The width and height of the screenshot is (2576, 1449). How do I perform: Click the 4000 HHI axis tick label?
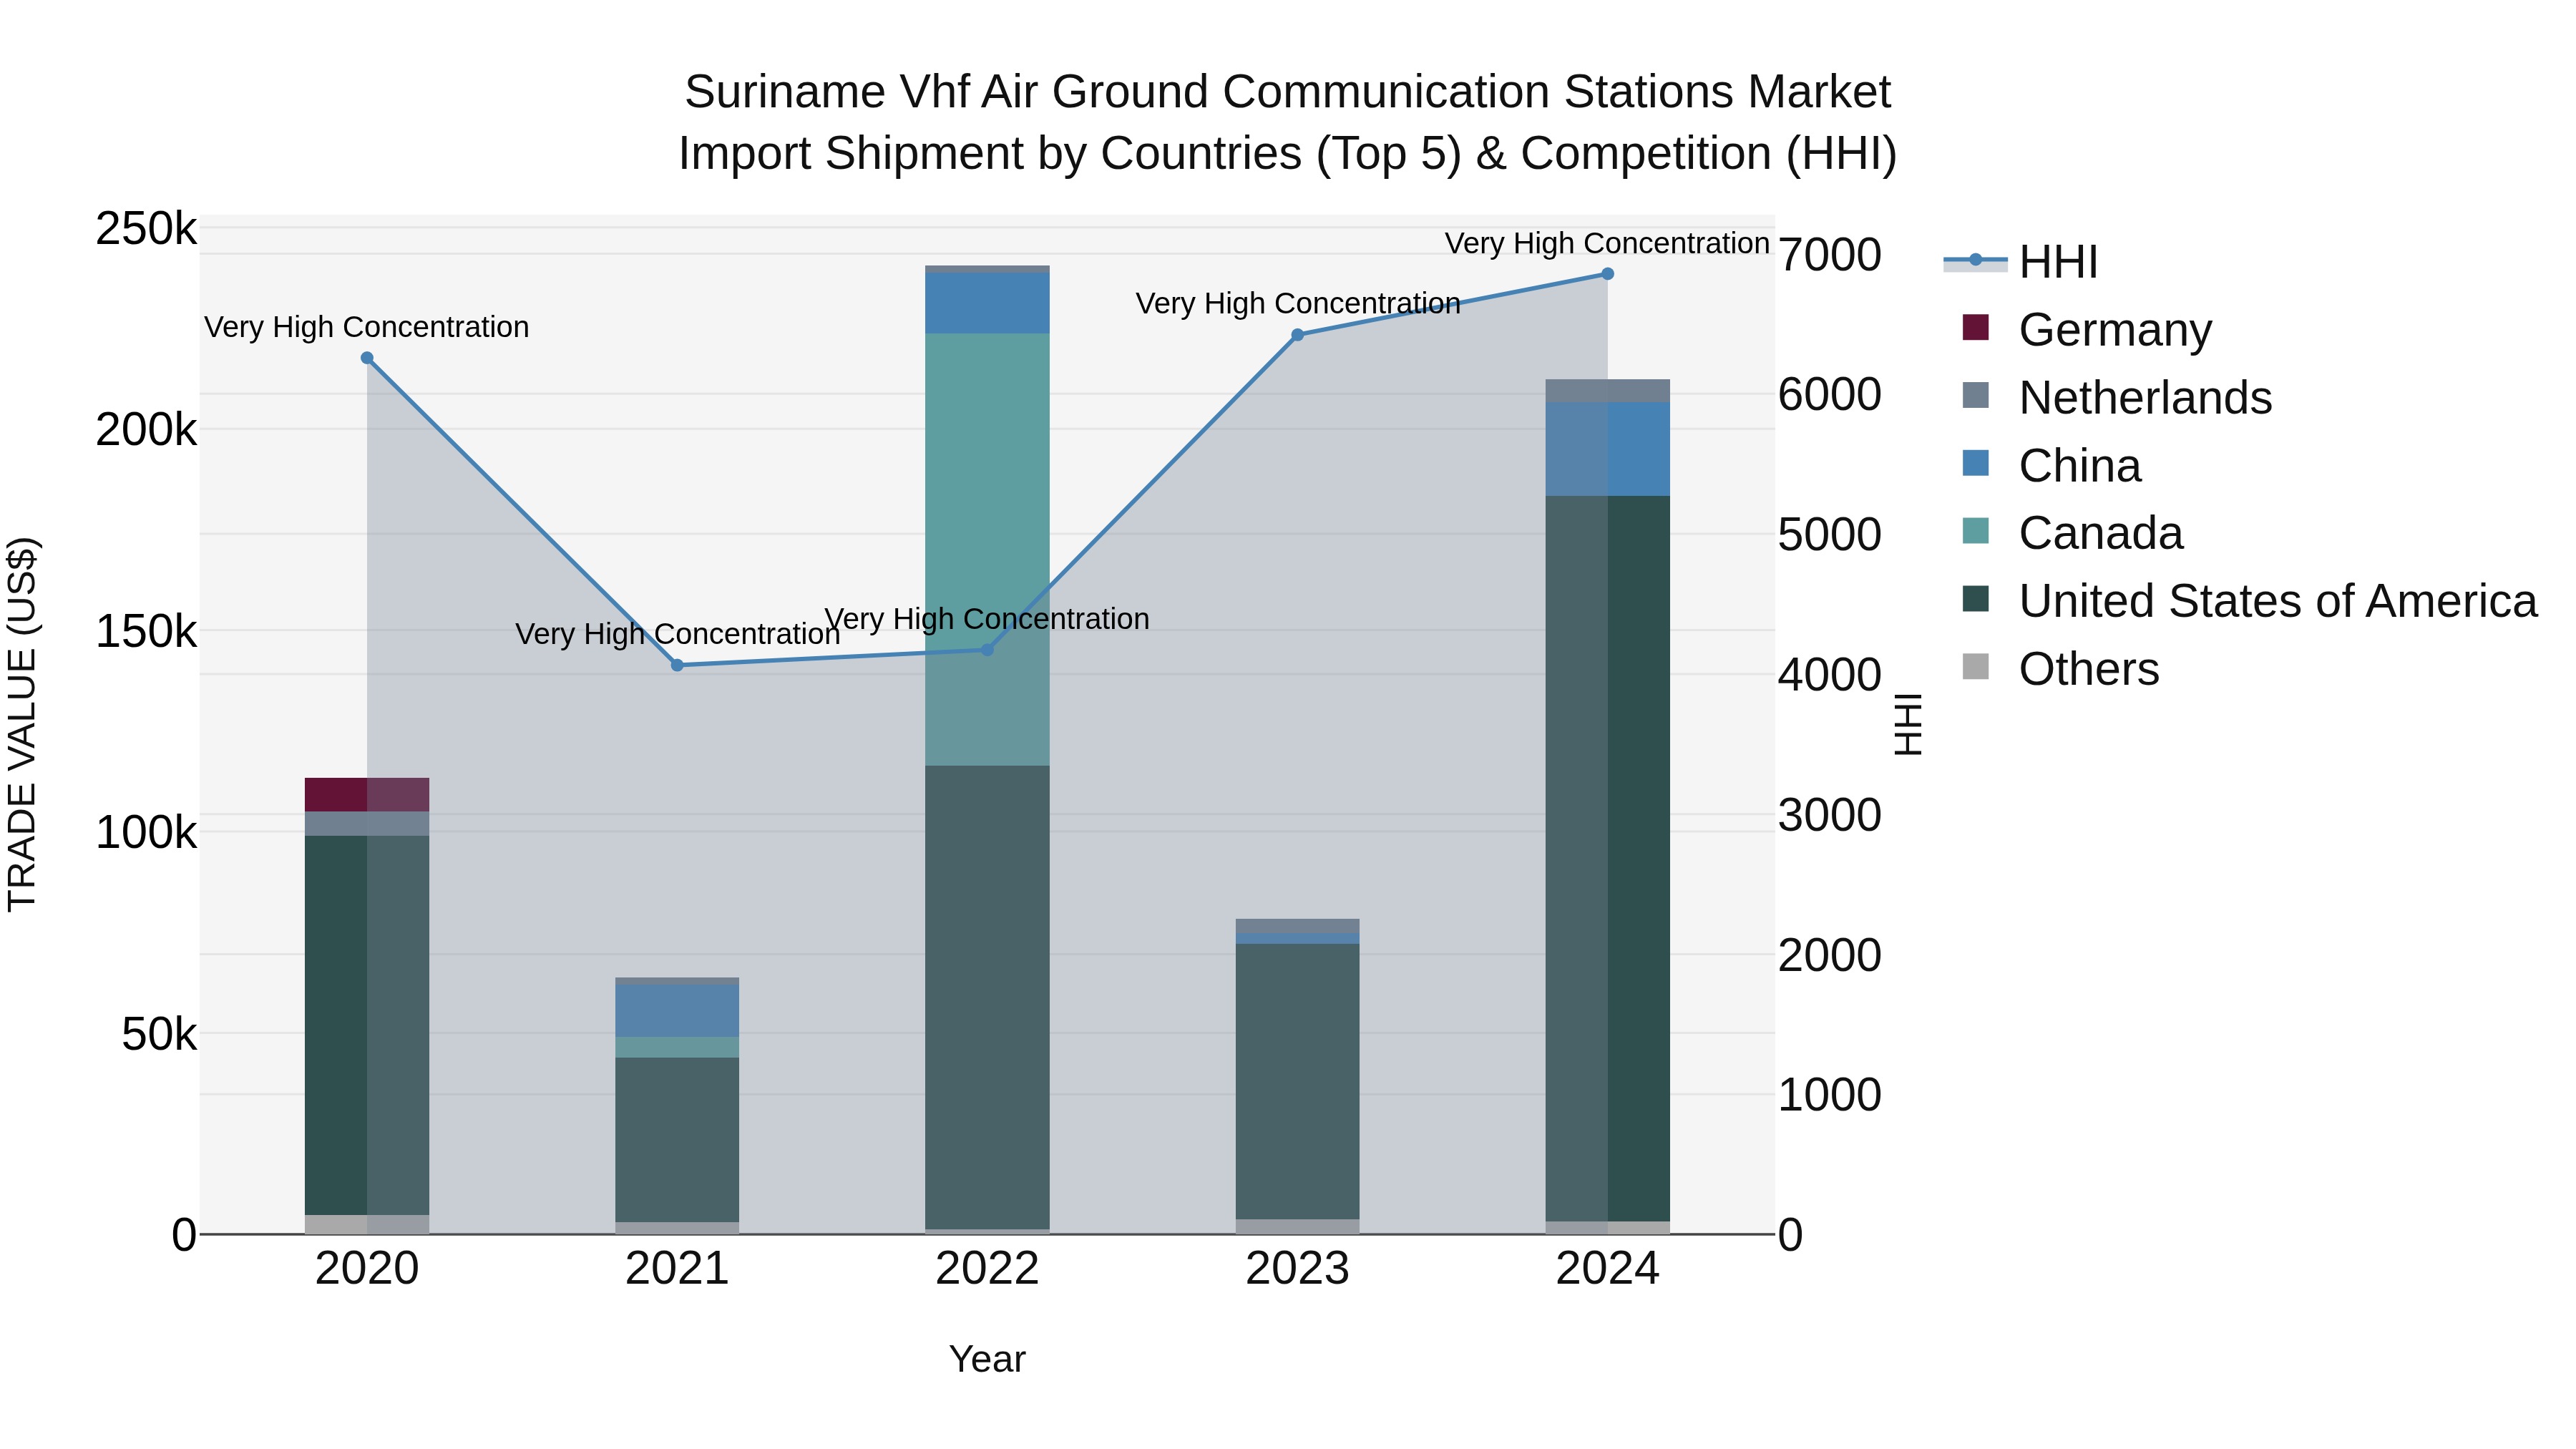(x=1830, y=674)
